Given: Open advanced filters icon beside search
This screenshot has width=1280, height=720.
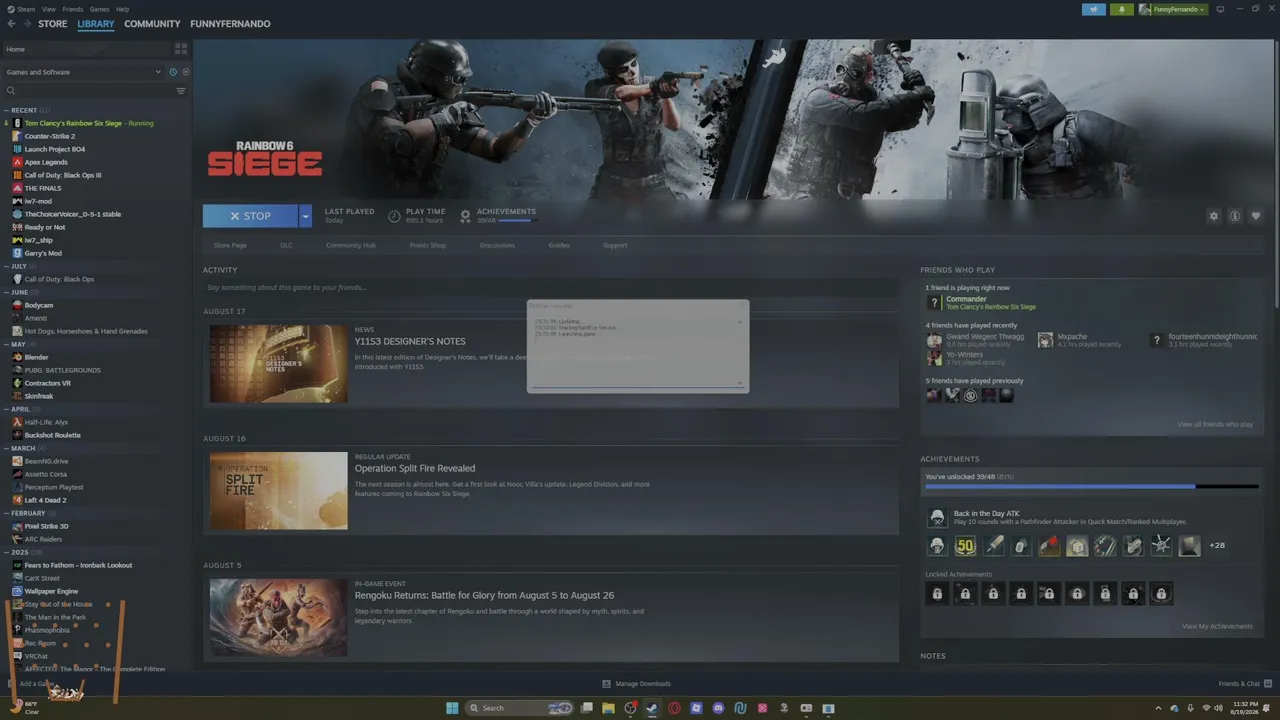Looking at the screenshot, I should coord(181,91).
